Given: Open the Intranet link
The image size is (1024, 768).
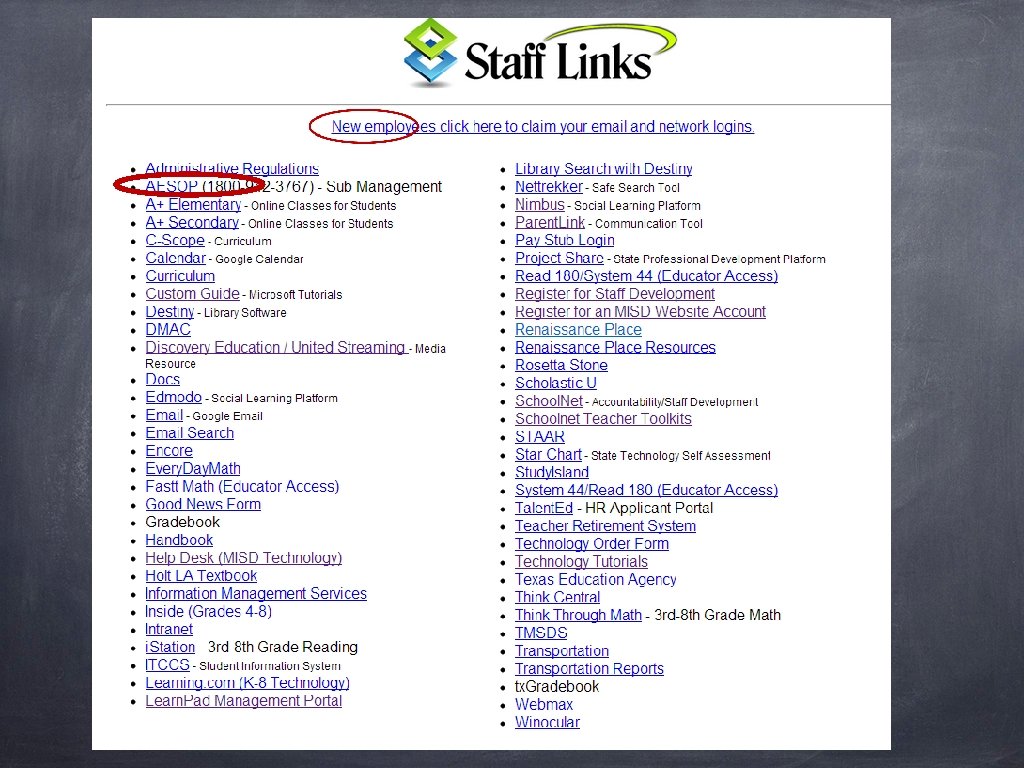Looking at the screenshot, I should [x=168, y=629].
